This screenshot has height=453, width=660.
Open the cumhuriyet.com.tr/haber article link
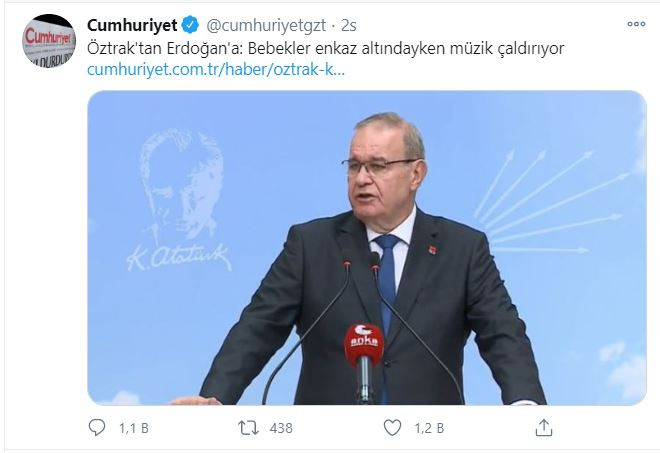click(216, 69)
